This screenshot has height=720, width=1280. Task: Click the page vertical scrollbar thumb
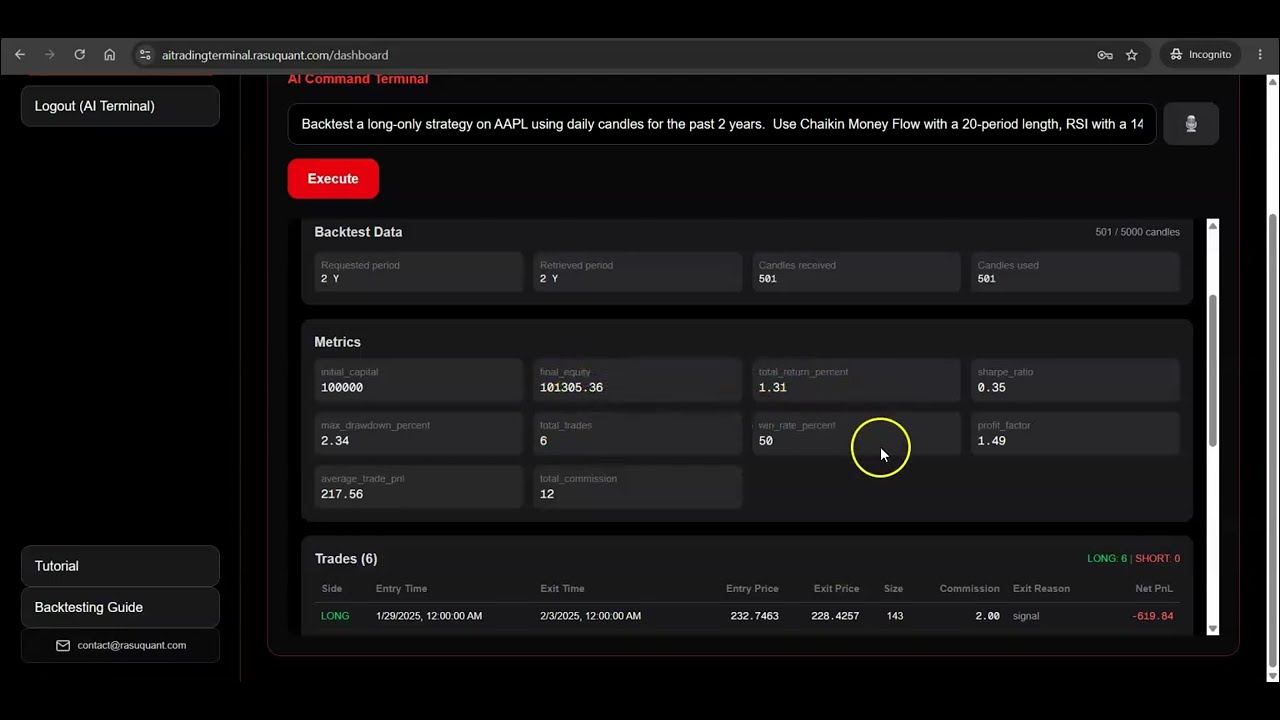tap(1272, 440)
